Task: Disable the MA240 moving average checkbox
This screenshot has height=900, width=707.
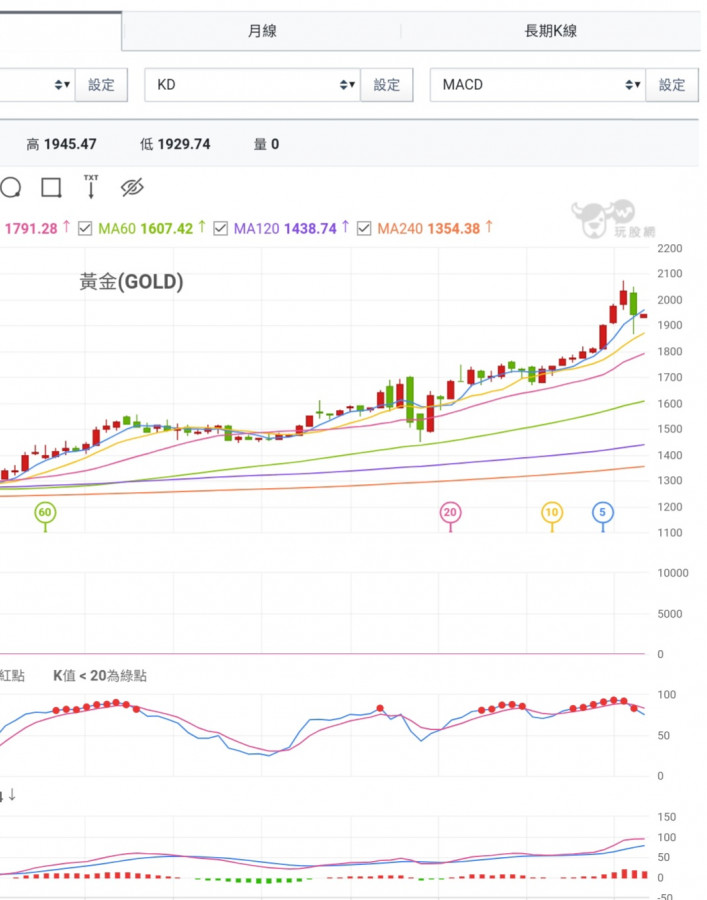Action: coord(364,229)
